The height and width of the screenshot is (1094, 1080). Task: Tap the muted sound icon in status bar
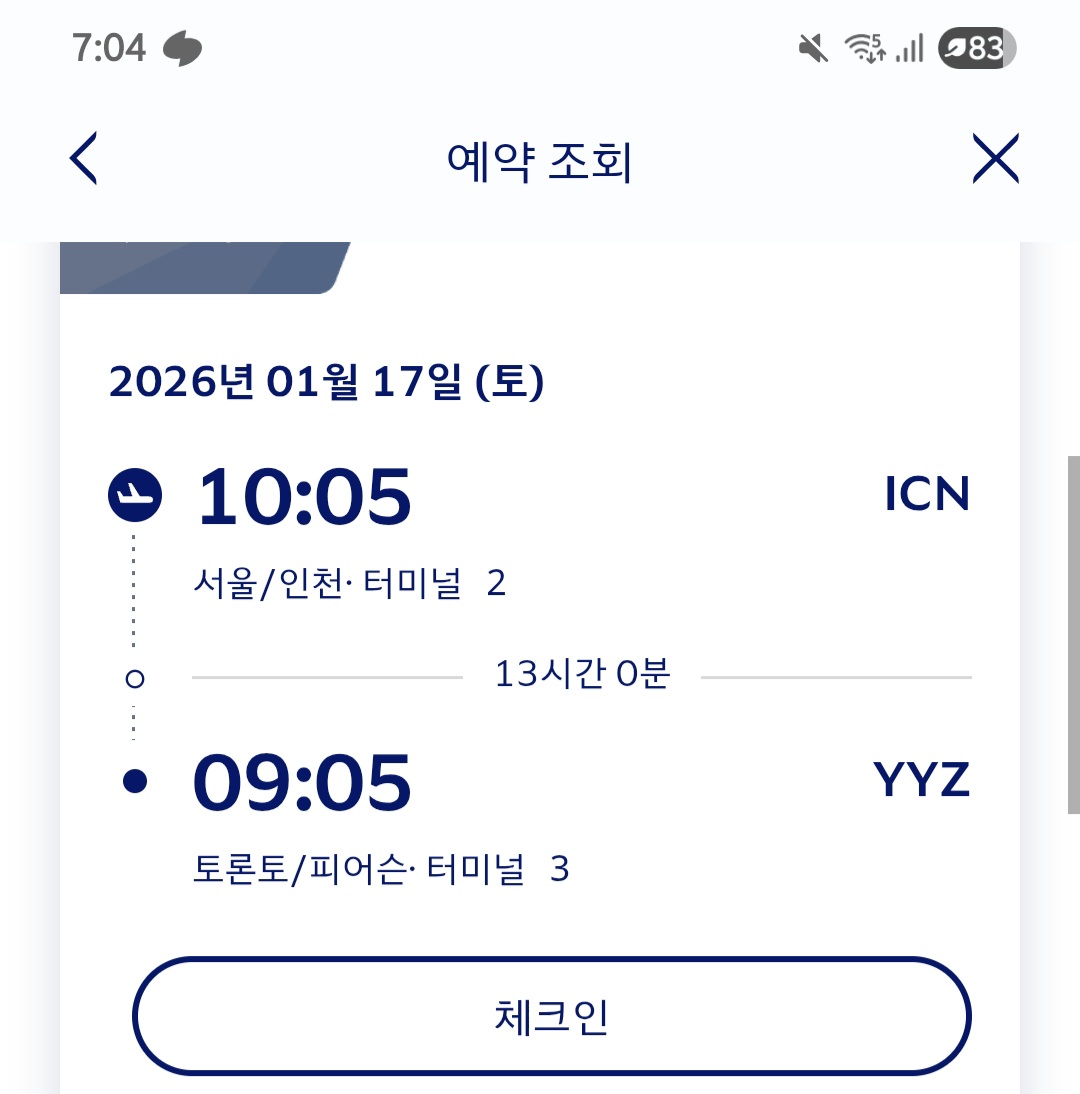pyautogui.click(x=813, y=48)
